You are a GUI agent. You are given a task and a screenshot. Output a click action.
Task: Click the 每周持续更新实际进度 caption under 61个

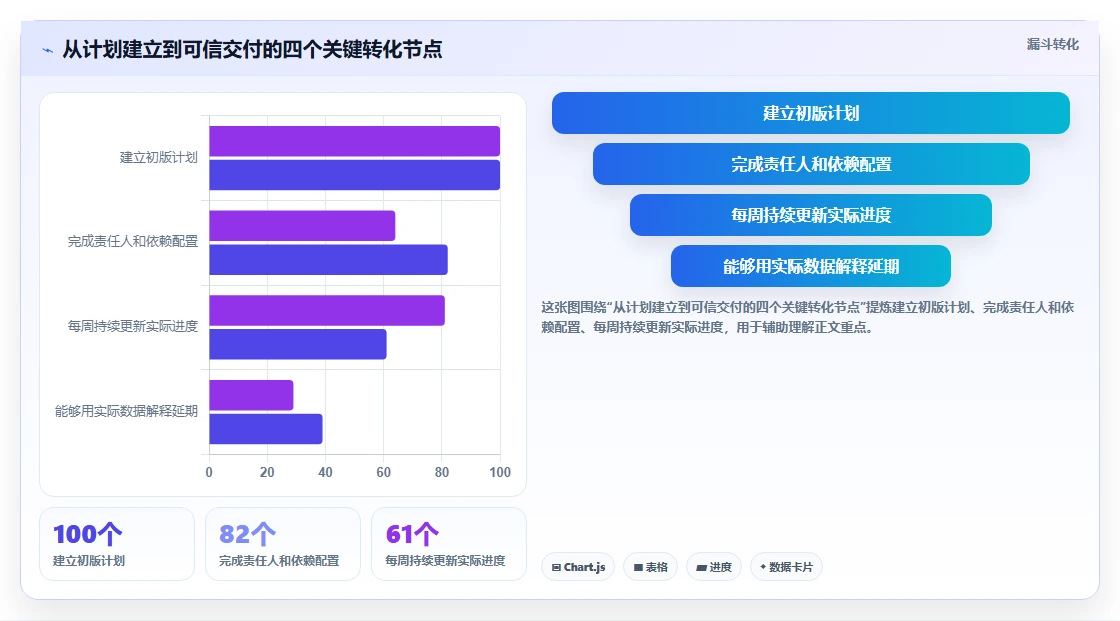coord(445,561)
